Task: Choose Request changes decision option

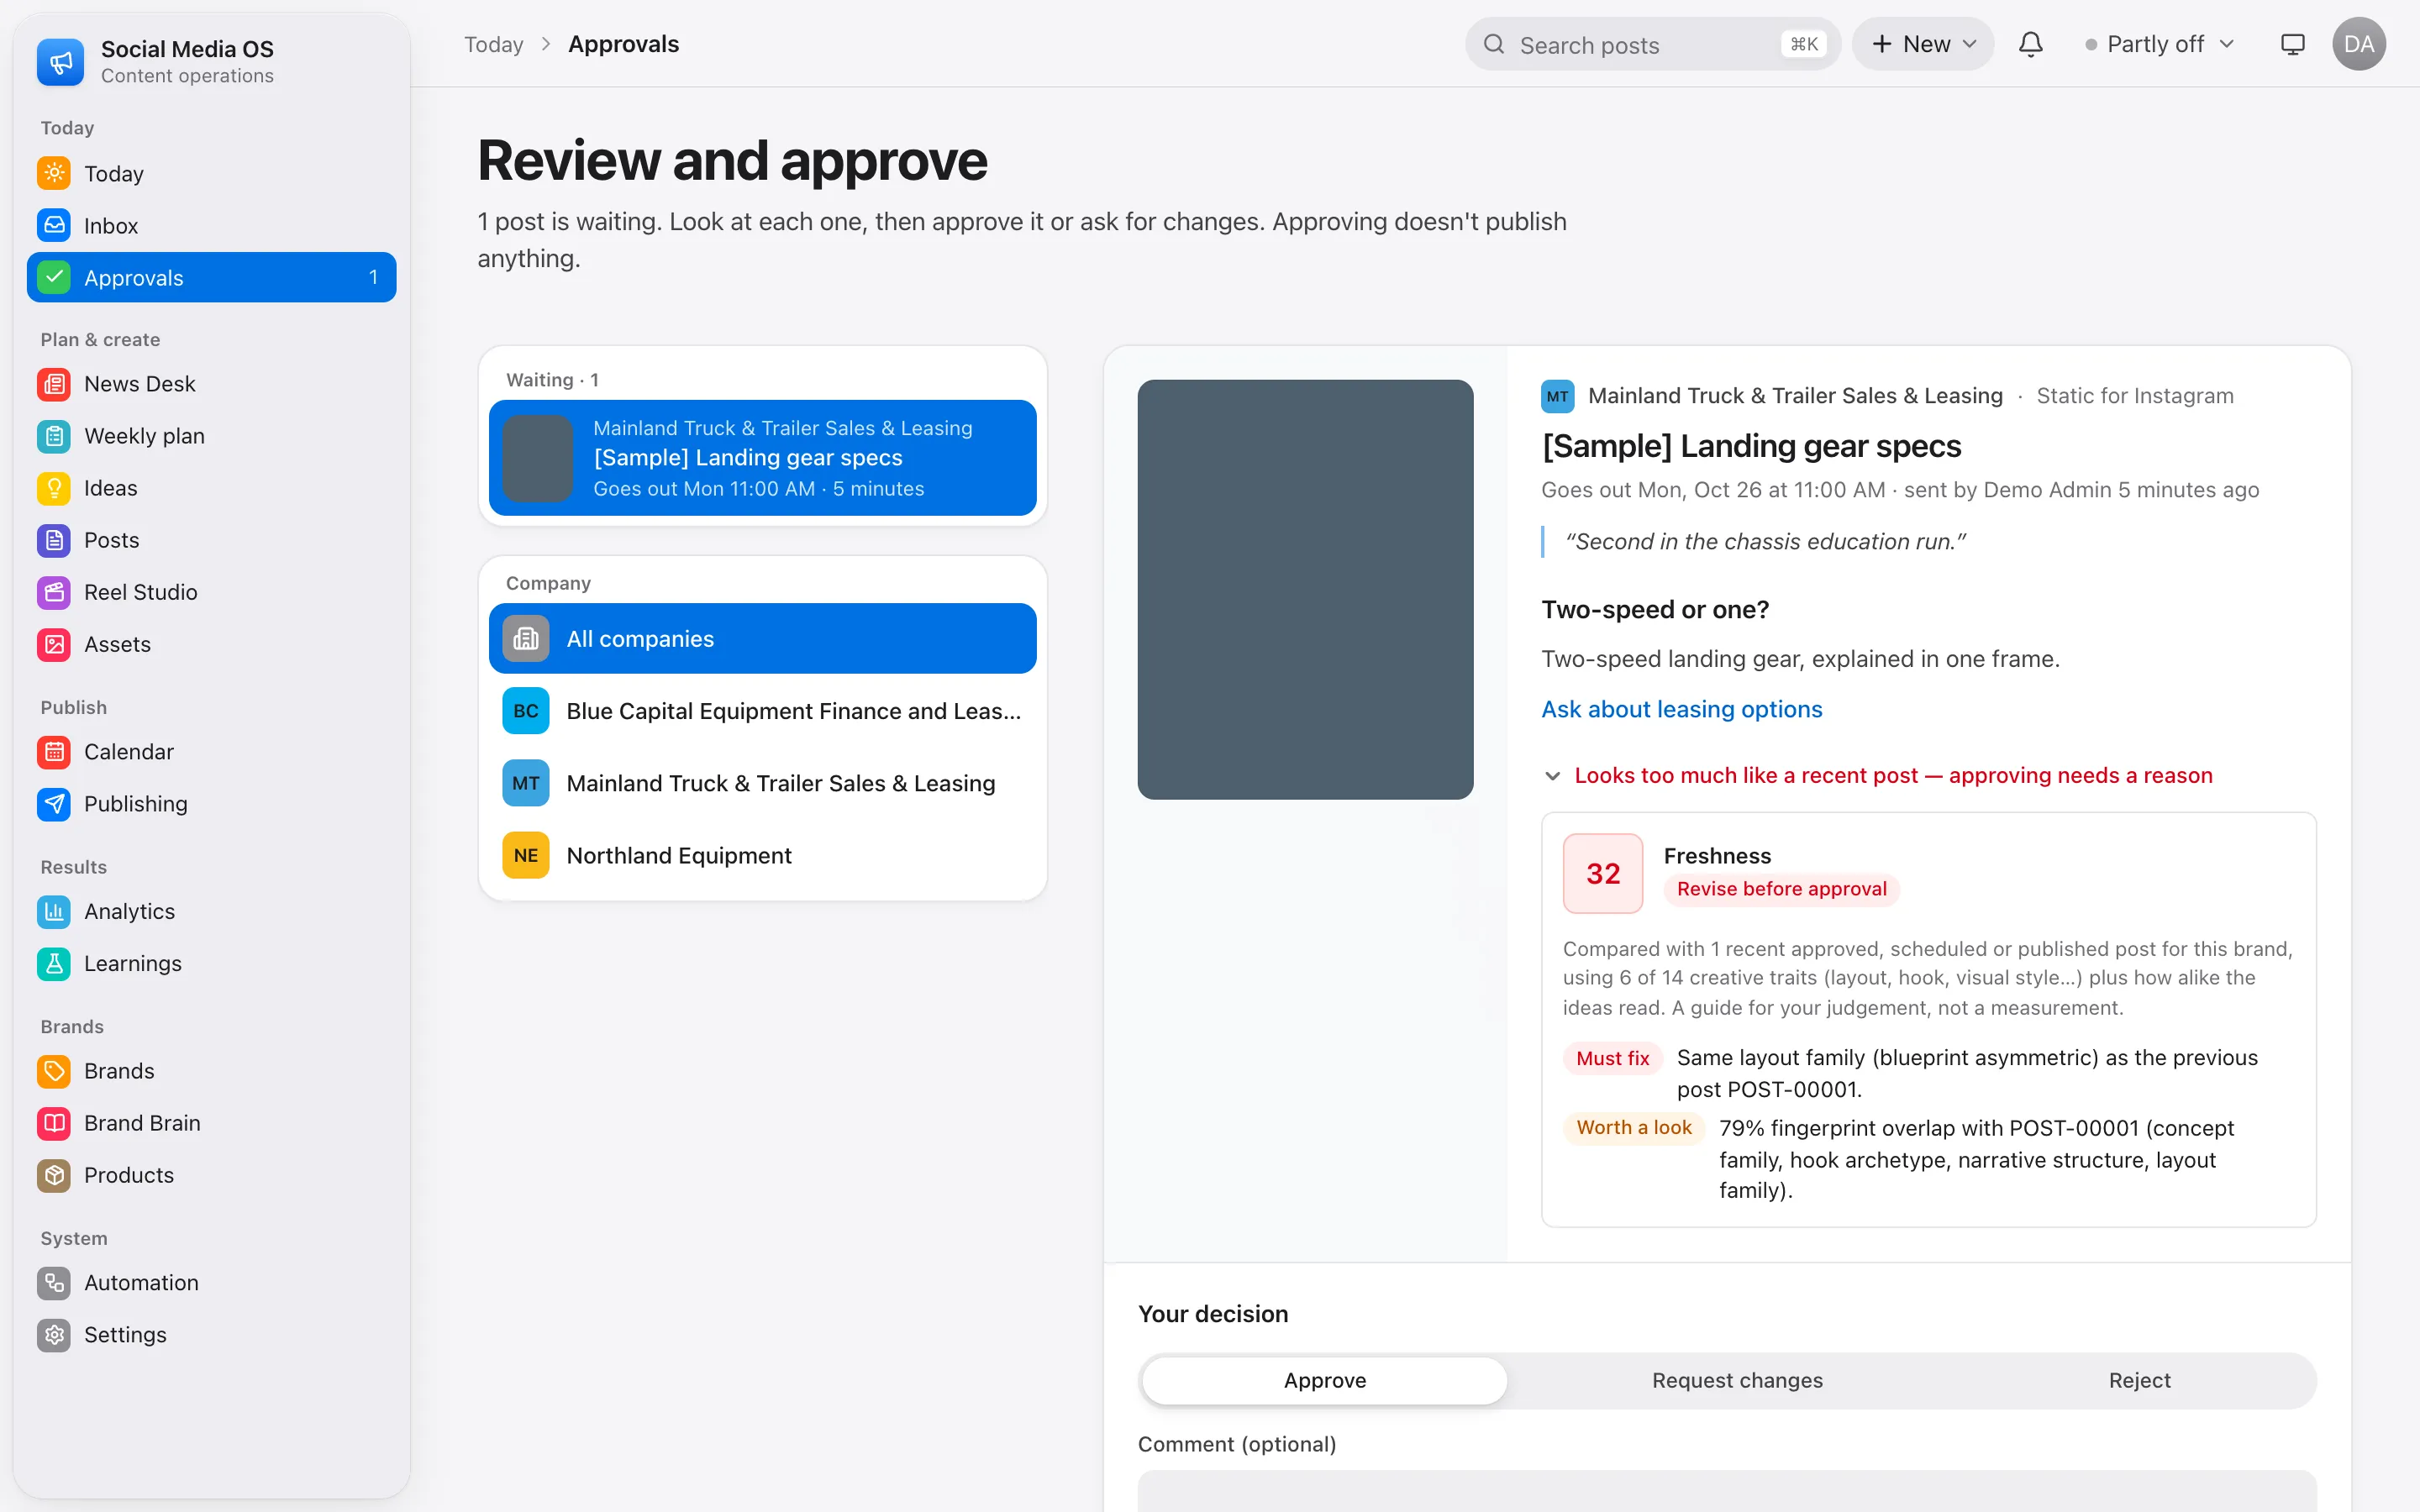Action: 1737,1380
